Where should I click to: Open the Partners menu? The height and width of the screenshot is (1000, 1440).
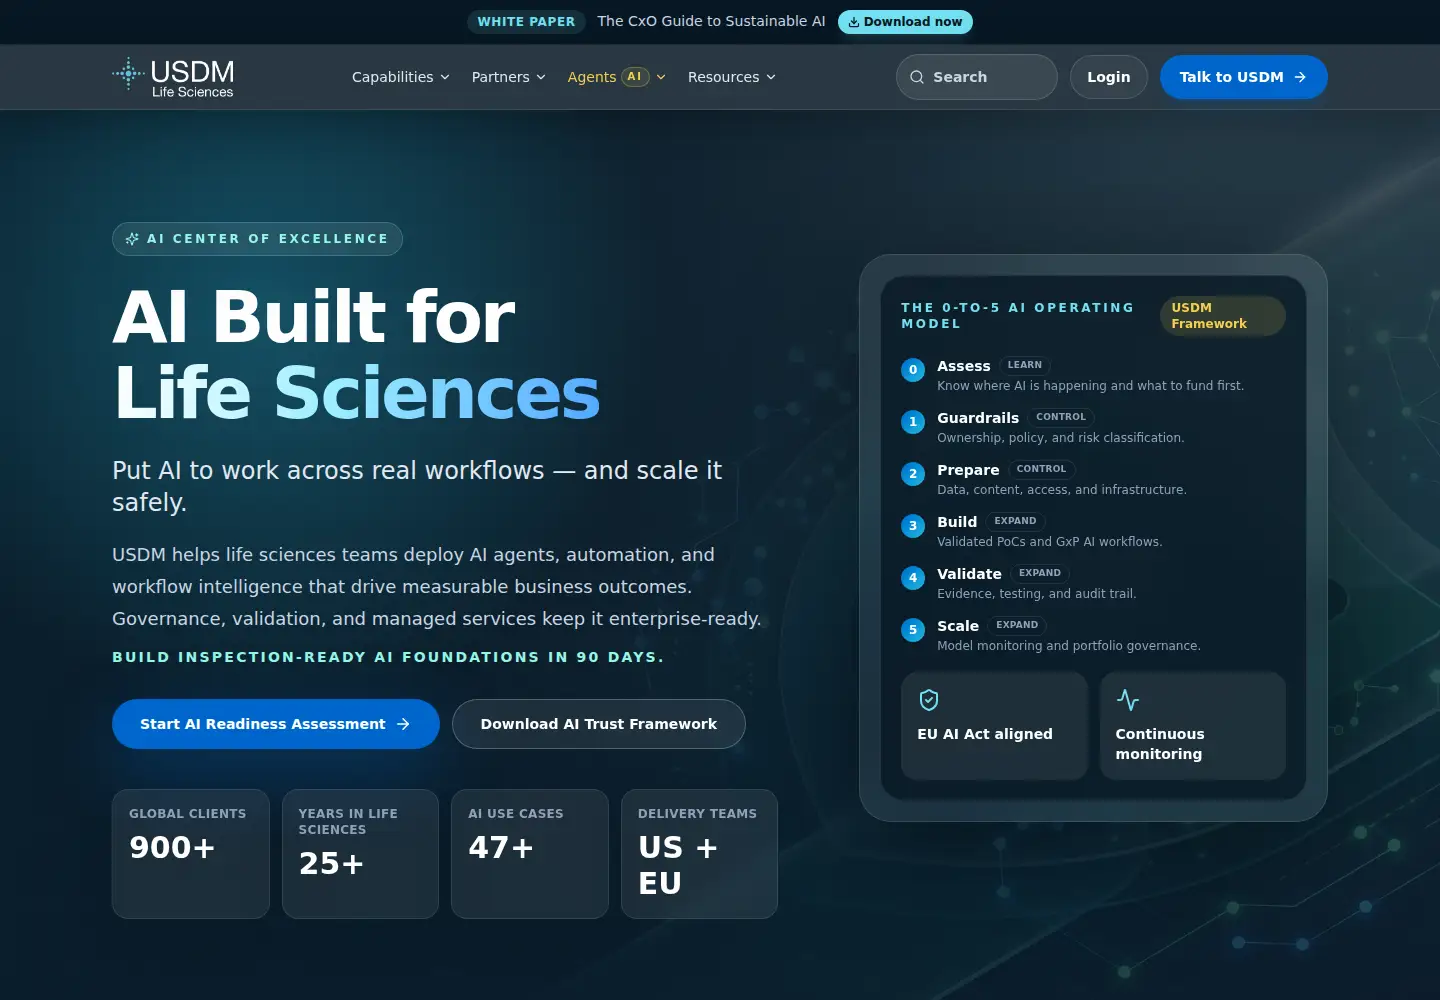click(509, 77)
